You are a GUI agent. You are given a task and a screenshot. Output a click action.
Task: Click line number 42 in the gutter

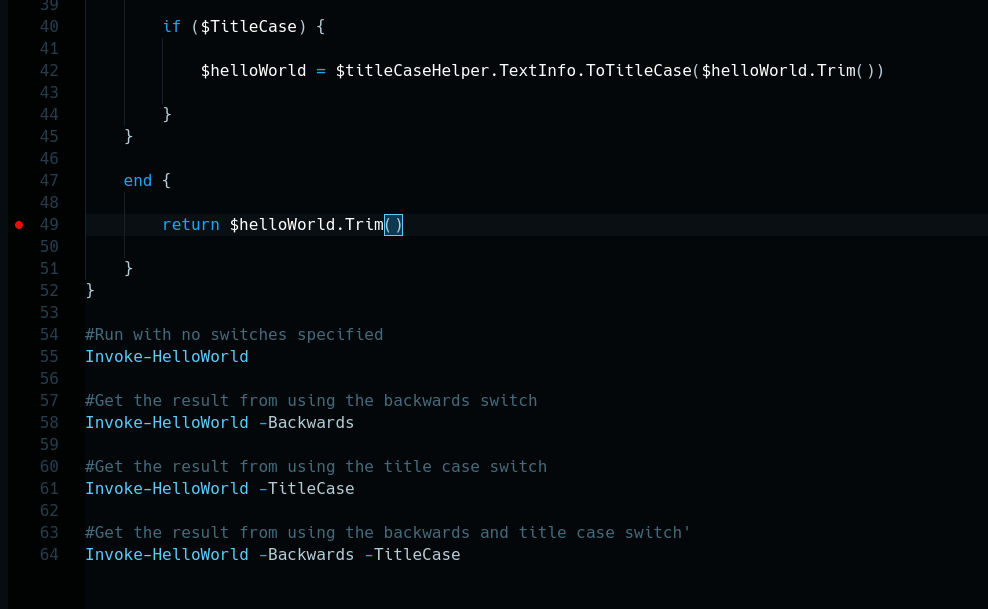click(x=49, y=71)
